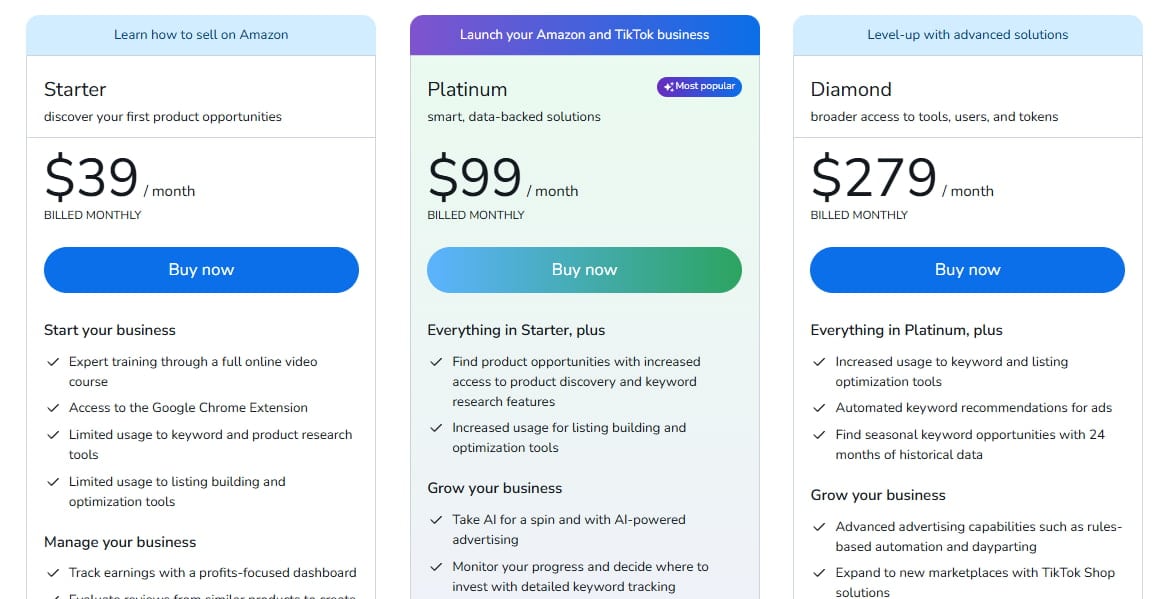The width and height of the screenshot is (1167, 599).
Task: Select the "Learn how to sell on Amazon" banner
Action: 201,34
